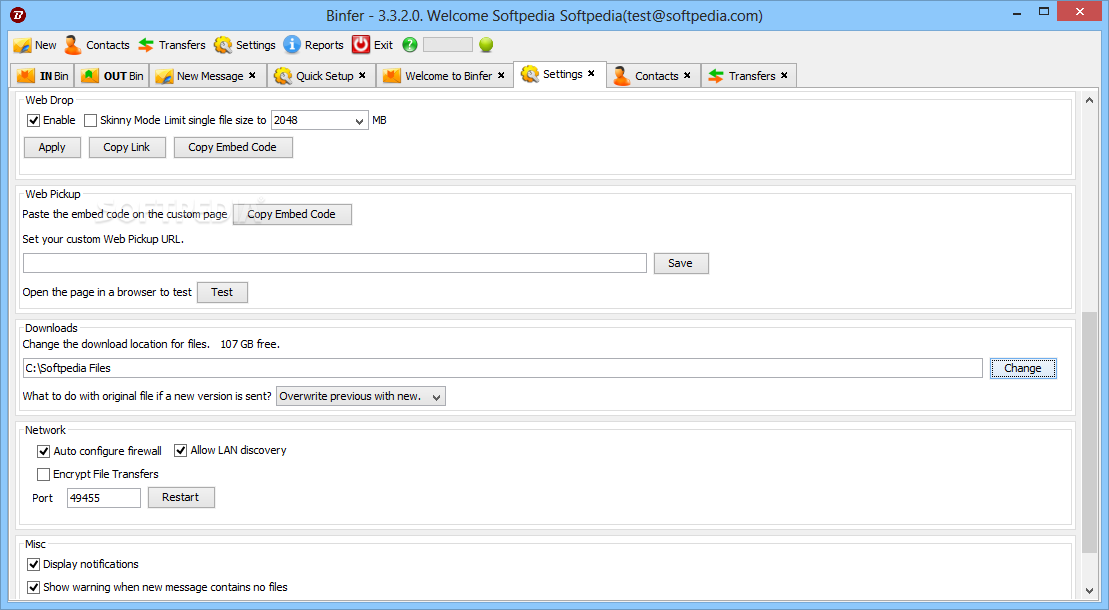This screenshot has width=1109, height=610.
Task: Close the Settings tab
Action: 591,73
